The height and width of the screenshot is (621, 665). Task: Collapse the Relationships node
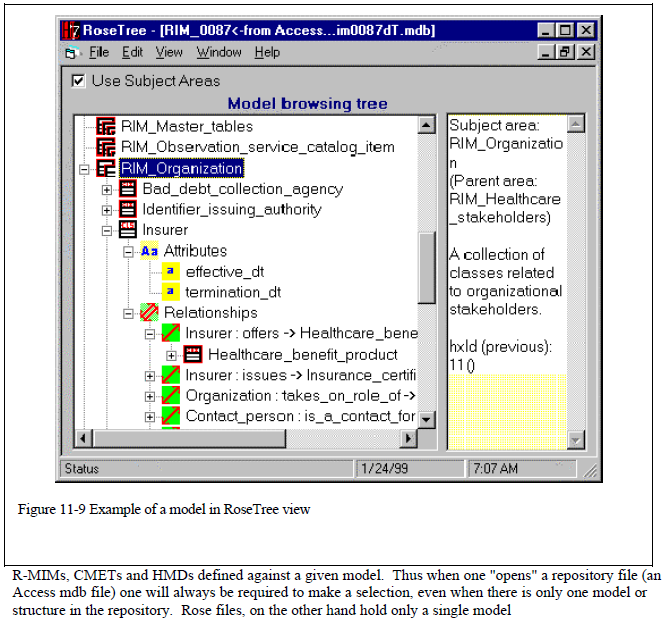128,314
